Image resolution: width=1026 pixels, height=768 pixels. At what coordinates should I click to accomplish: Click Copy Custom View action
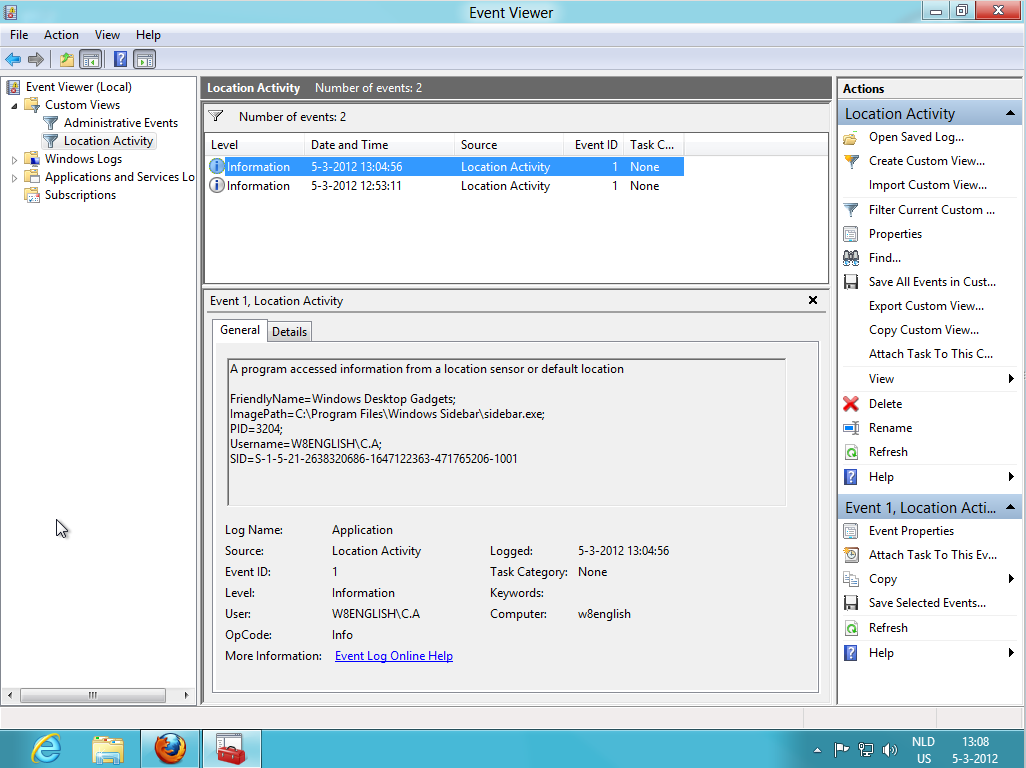pyautogui.click(x=924, y=330)
